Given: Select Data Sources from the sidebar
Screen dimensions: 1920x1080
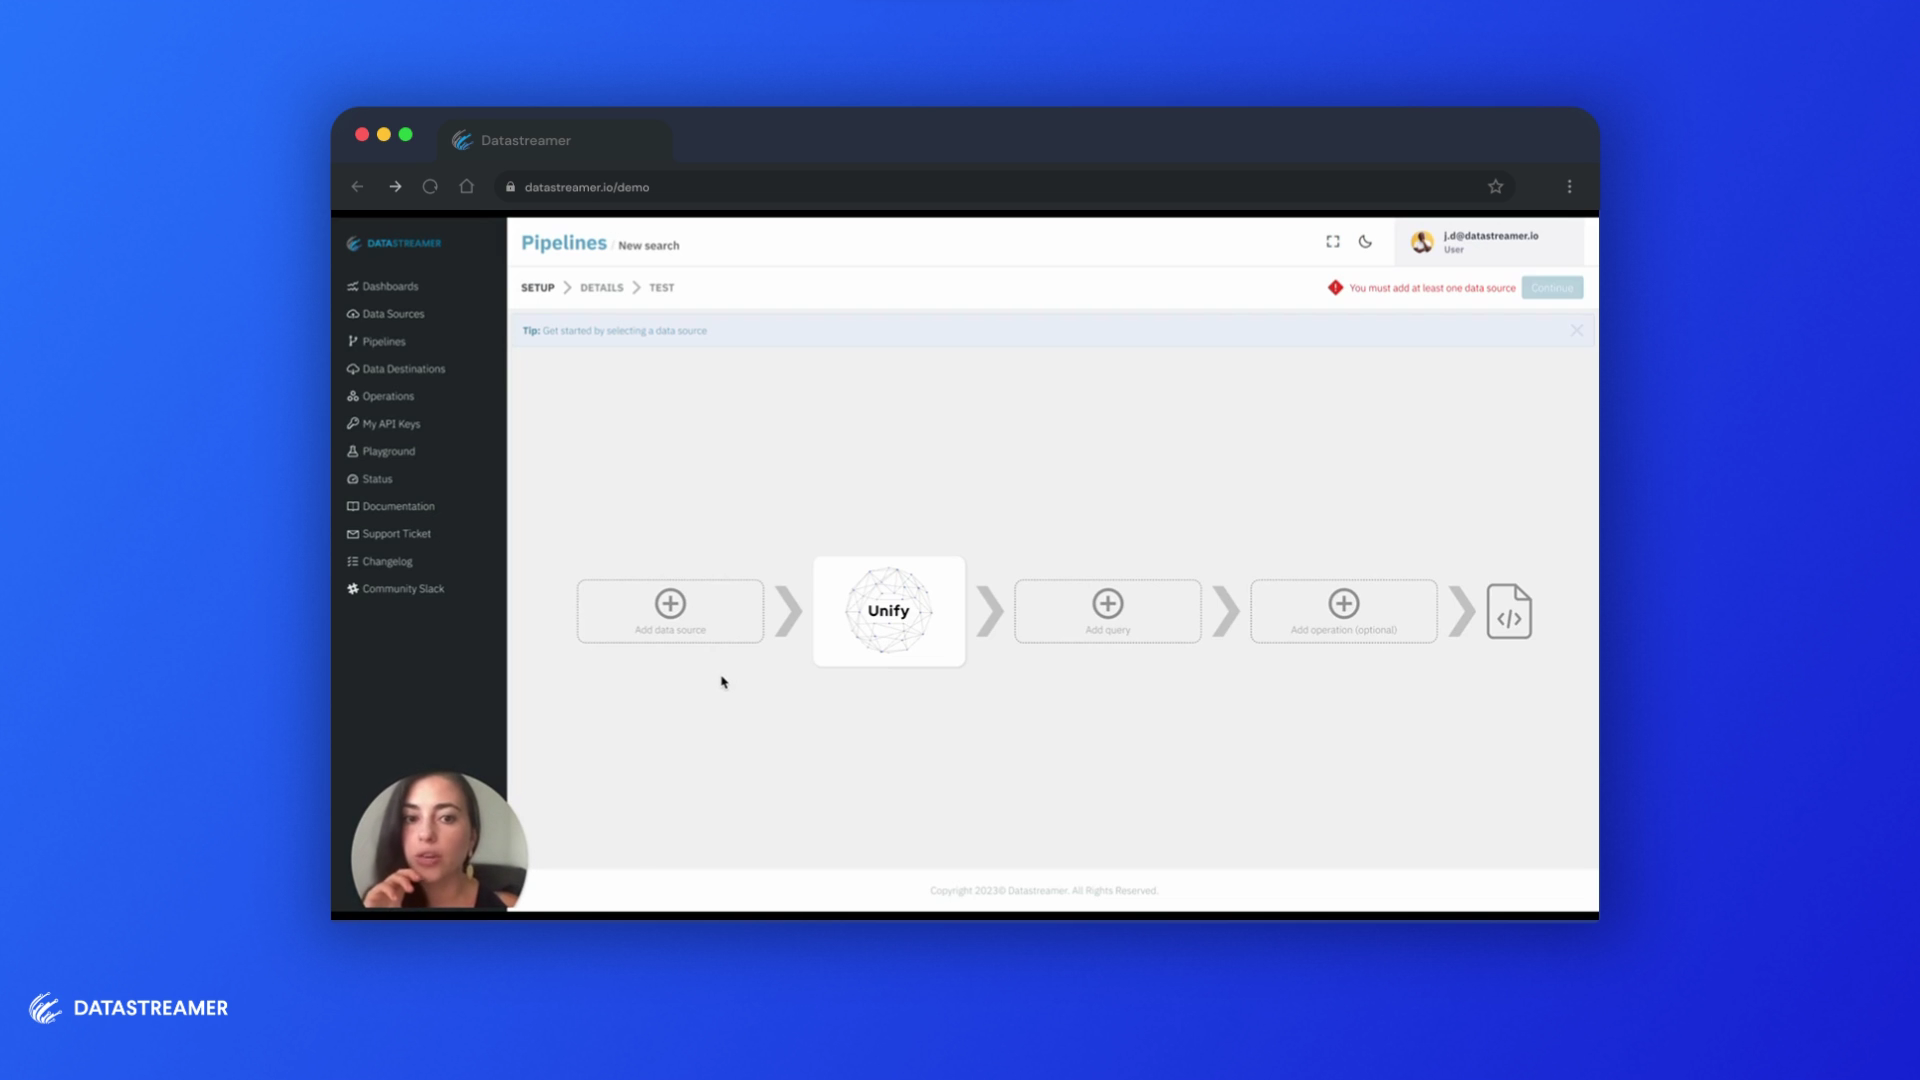Looking at the screenshot, I should 393,313.
